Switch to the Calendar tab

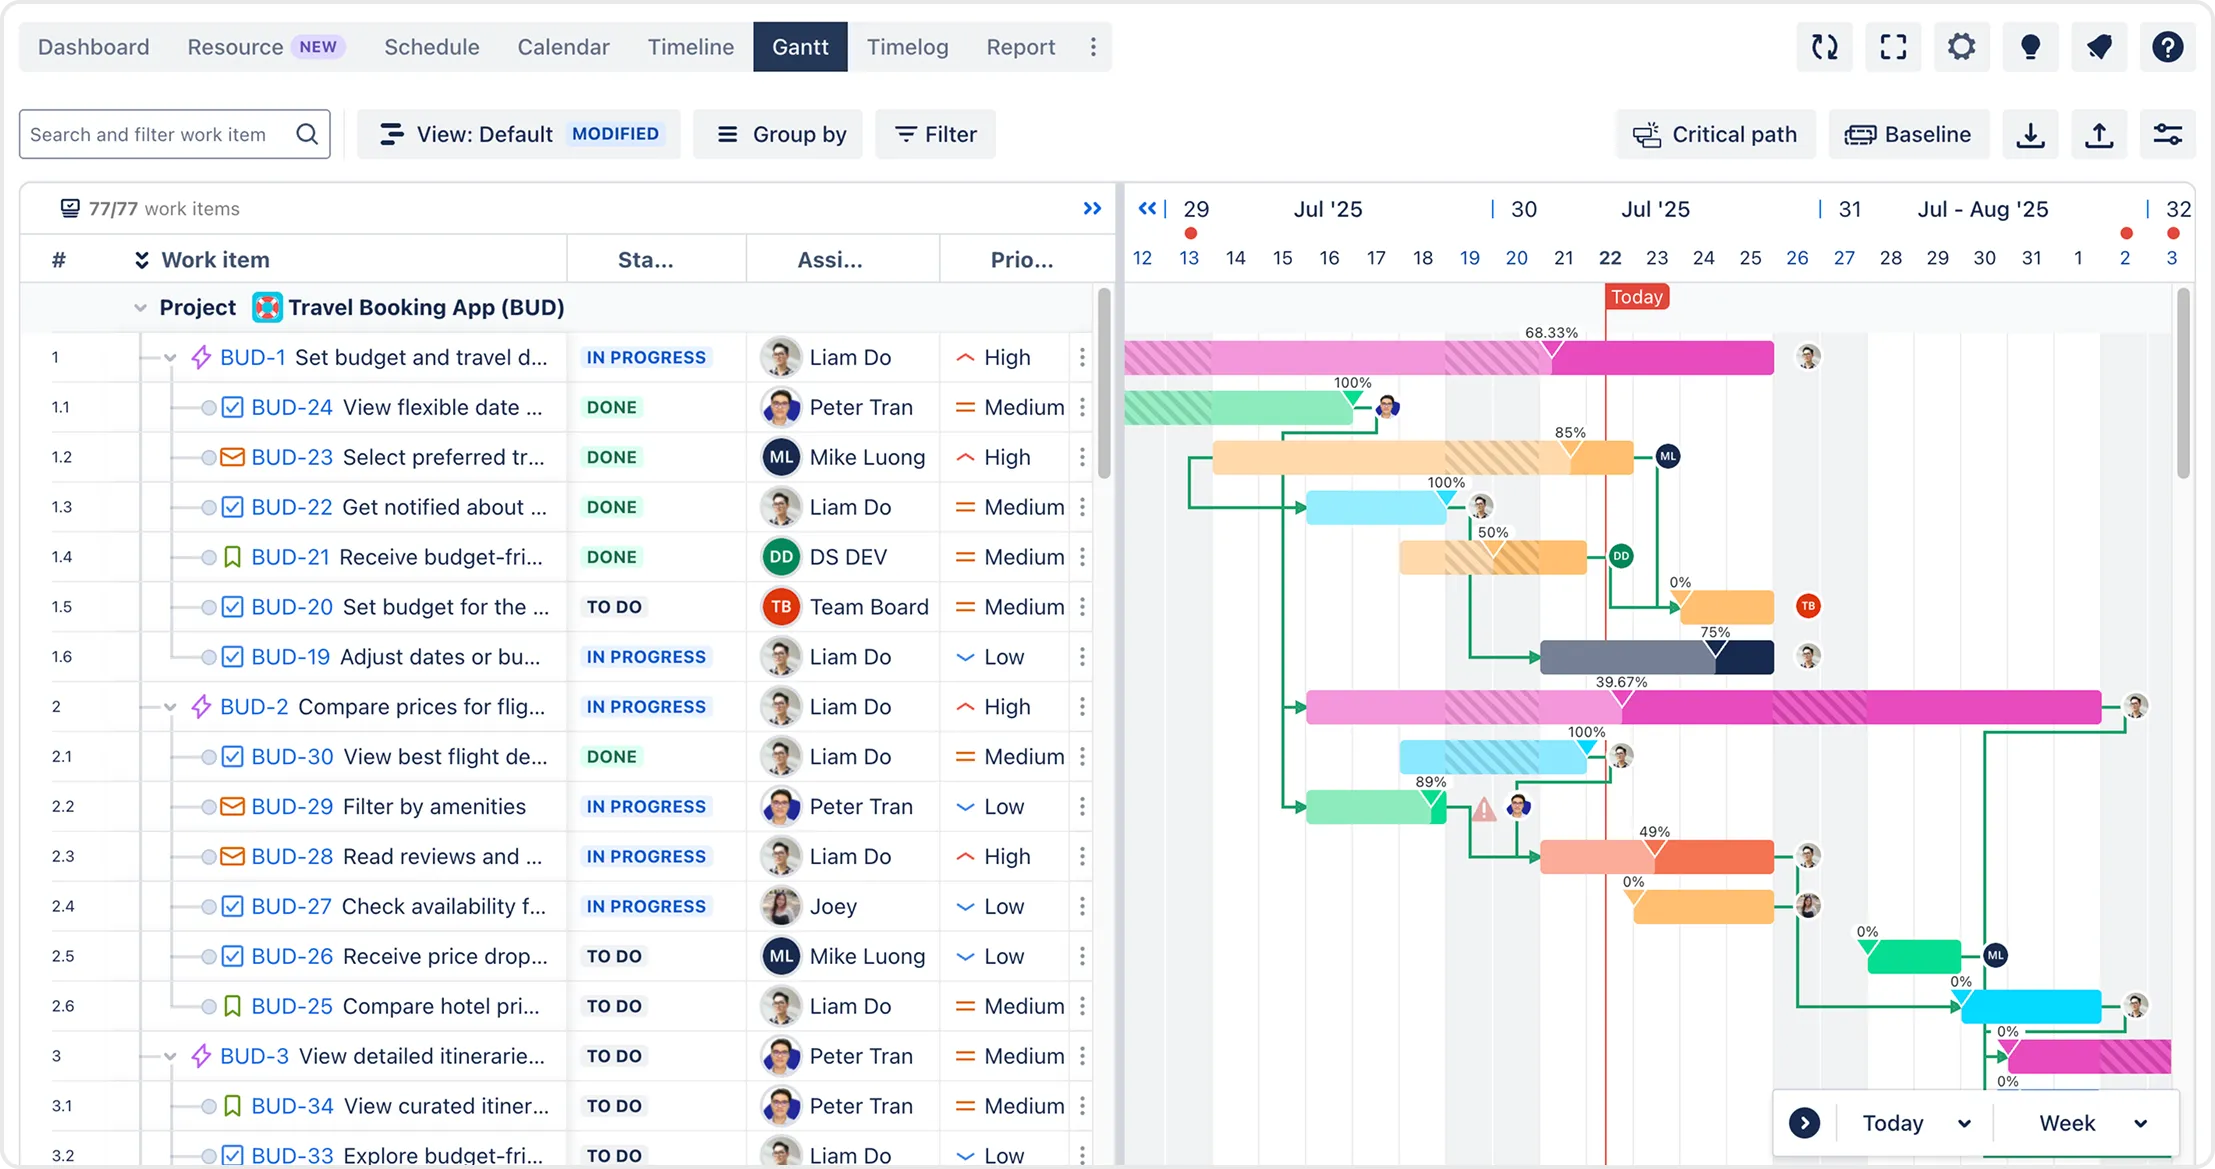click(563, 47)
